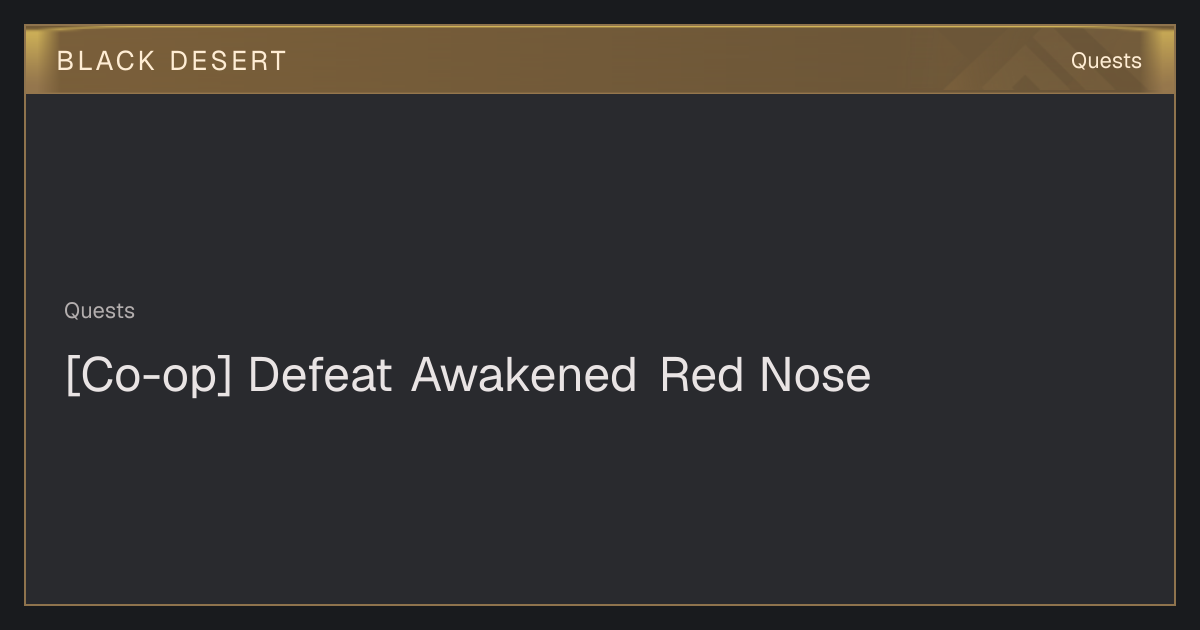Click the BLACK DESERT logo text
This screenshot has width=1200, height=630.
point(171,61)
